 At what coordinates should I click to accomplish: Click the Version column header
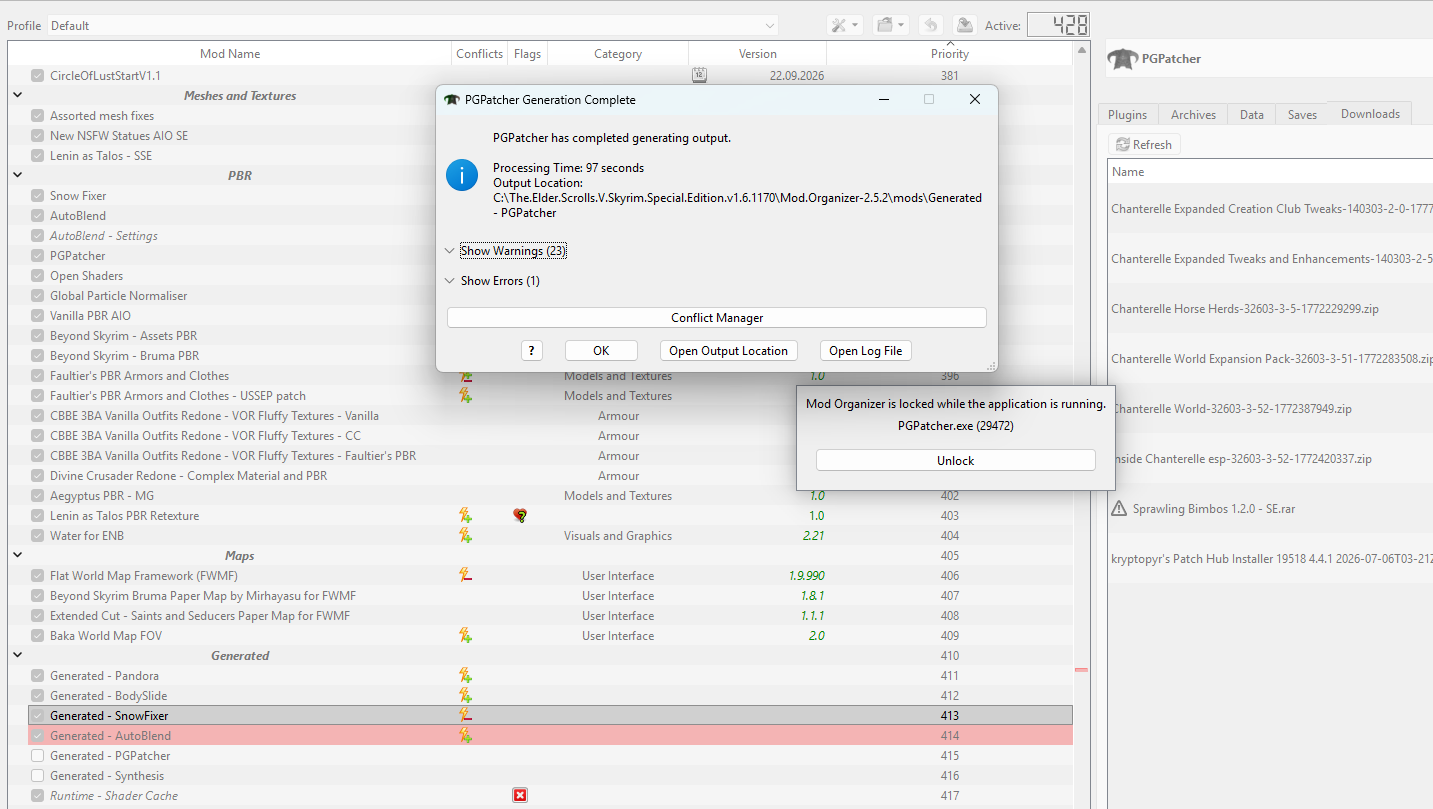(x=757, y=54)
